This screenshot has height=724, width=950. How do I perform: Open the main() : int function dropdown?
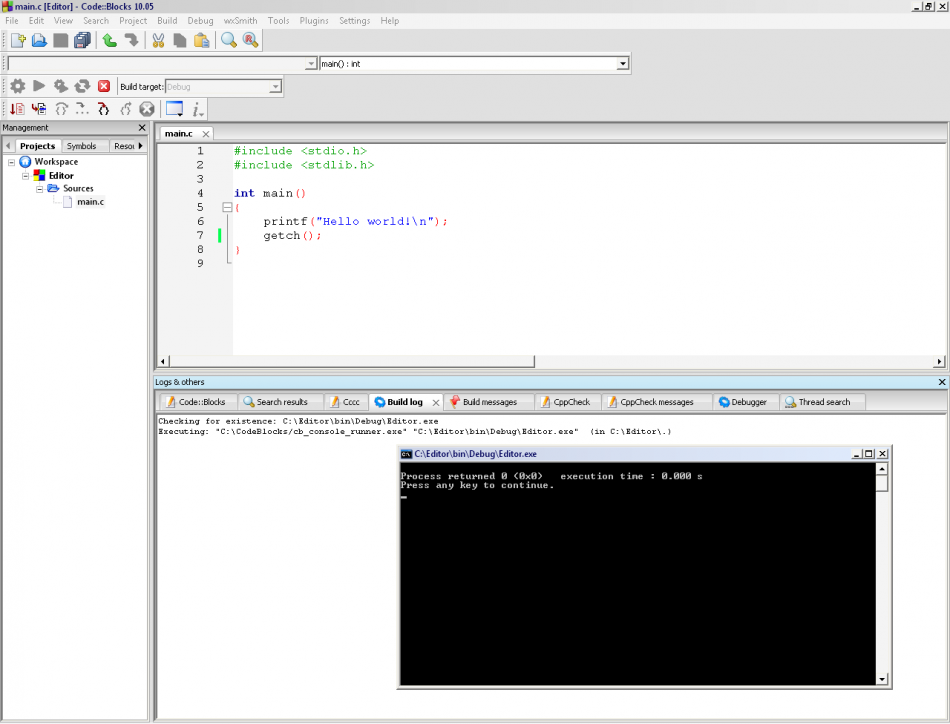[x=622, y=64]
